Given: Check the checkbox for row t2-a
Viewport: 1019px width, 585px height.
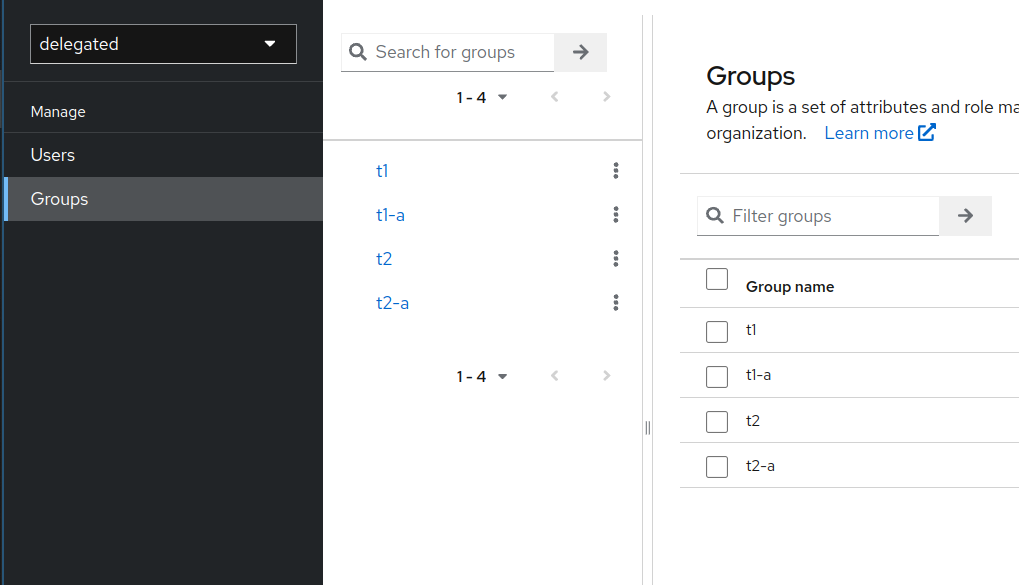Looking at the screenshot, I should pyautogui.click(x=717, y=466).
